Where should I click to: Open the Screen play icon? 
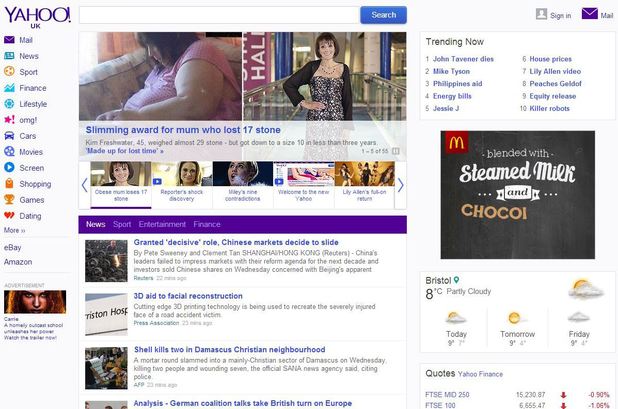[9, 167]
